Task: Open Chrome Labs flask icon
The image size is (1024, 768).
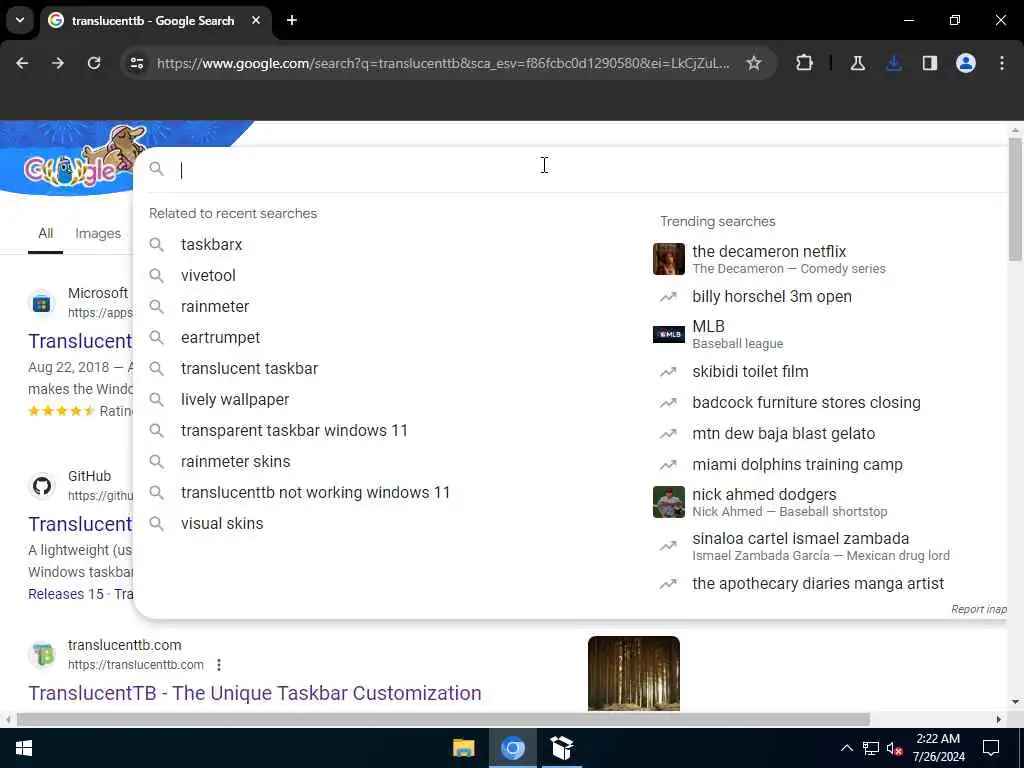Action: point(857,63)
